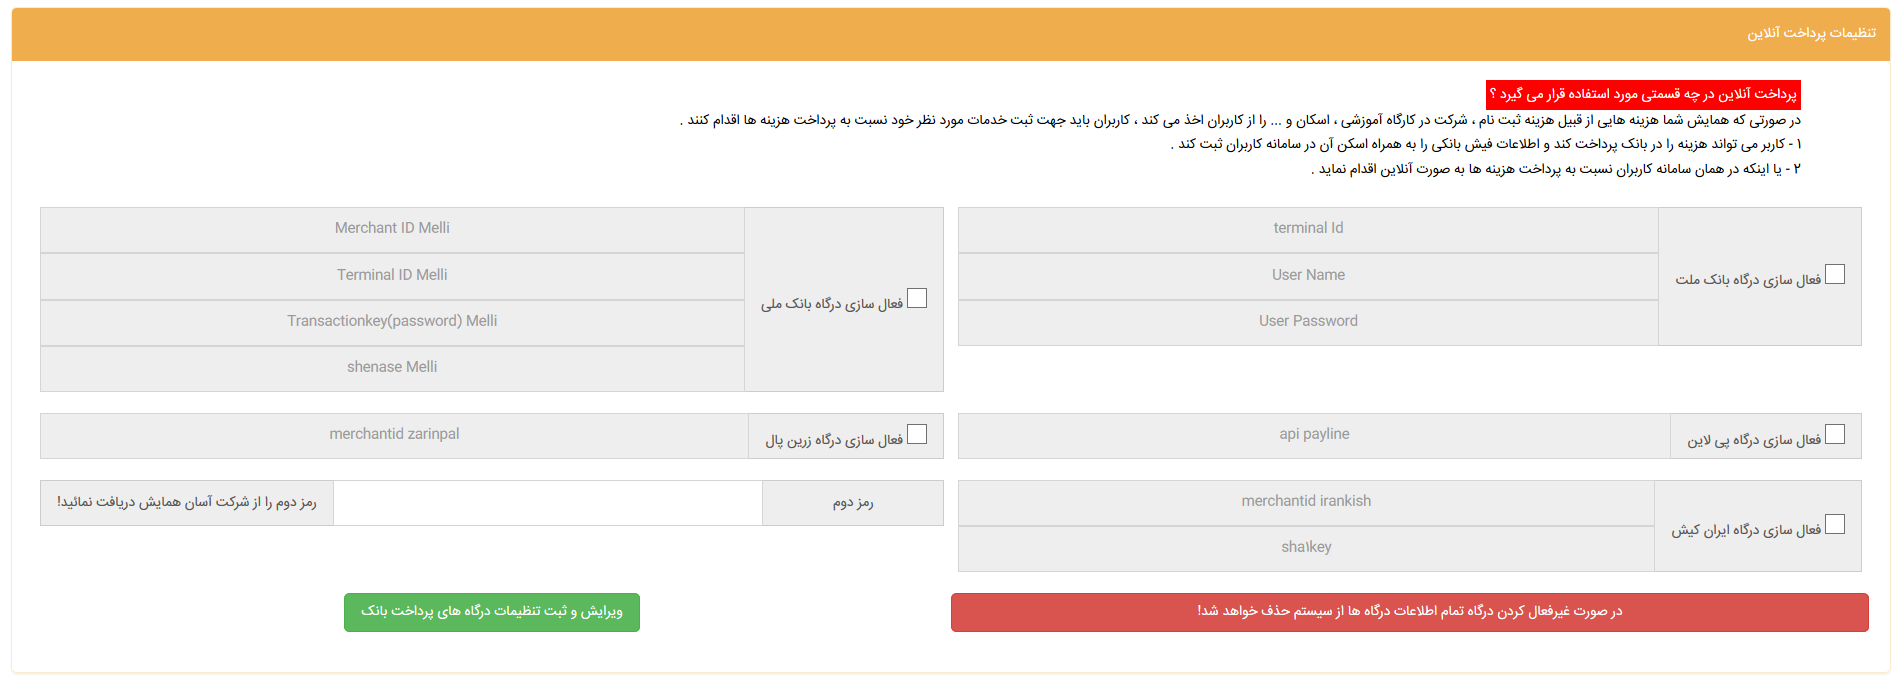Focus the User Name field
The image size is (1895, 678).
pos(1308,275)
